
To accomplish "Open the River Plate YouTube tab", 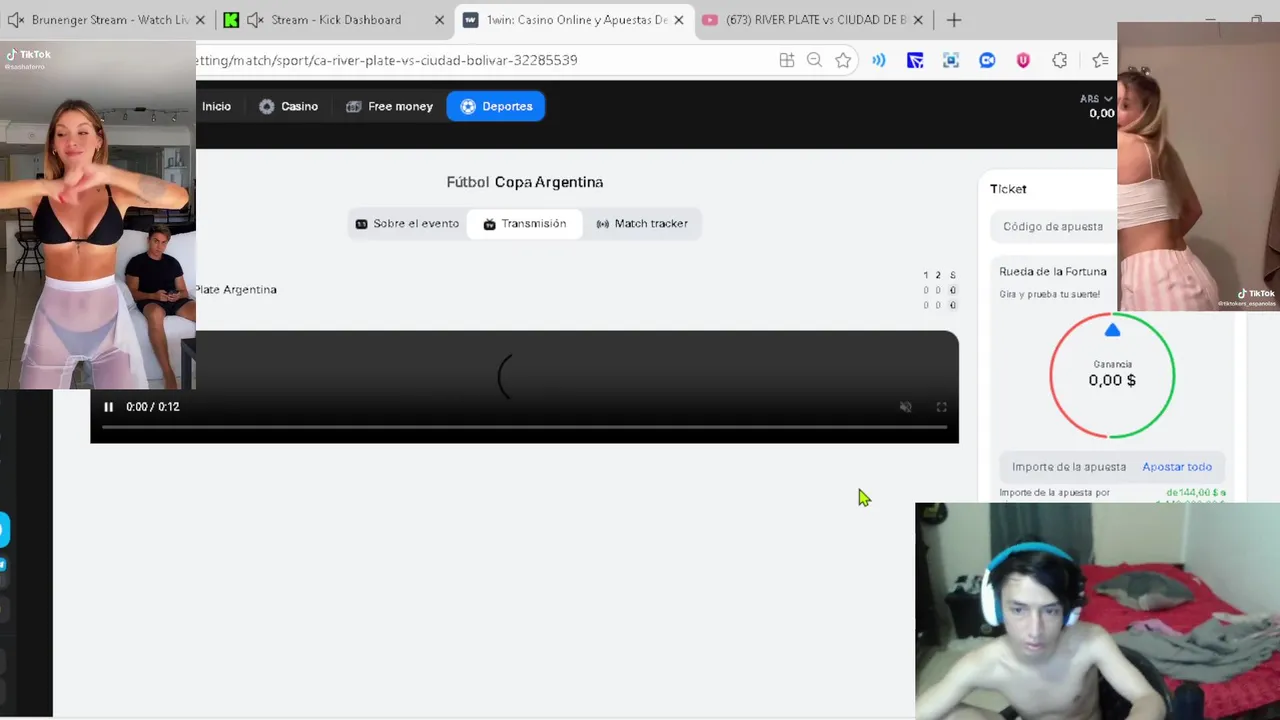I will (x=815, y=20).
